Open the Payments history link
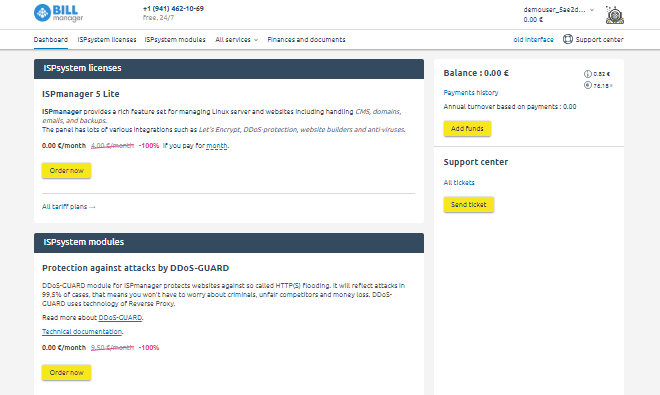660x395 pixels. click(471, 93)
